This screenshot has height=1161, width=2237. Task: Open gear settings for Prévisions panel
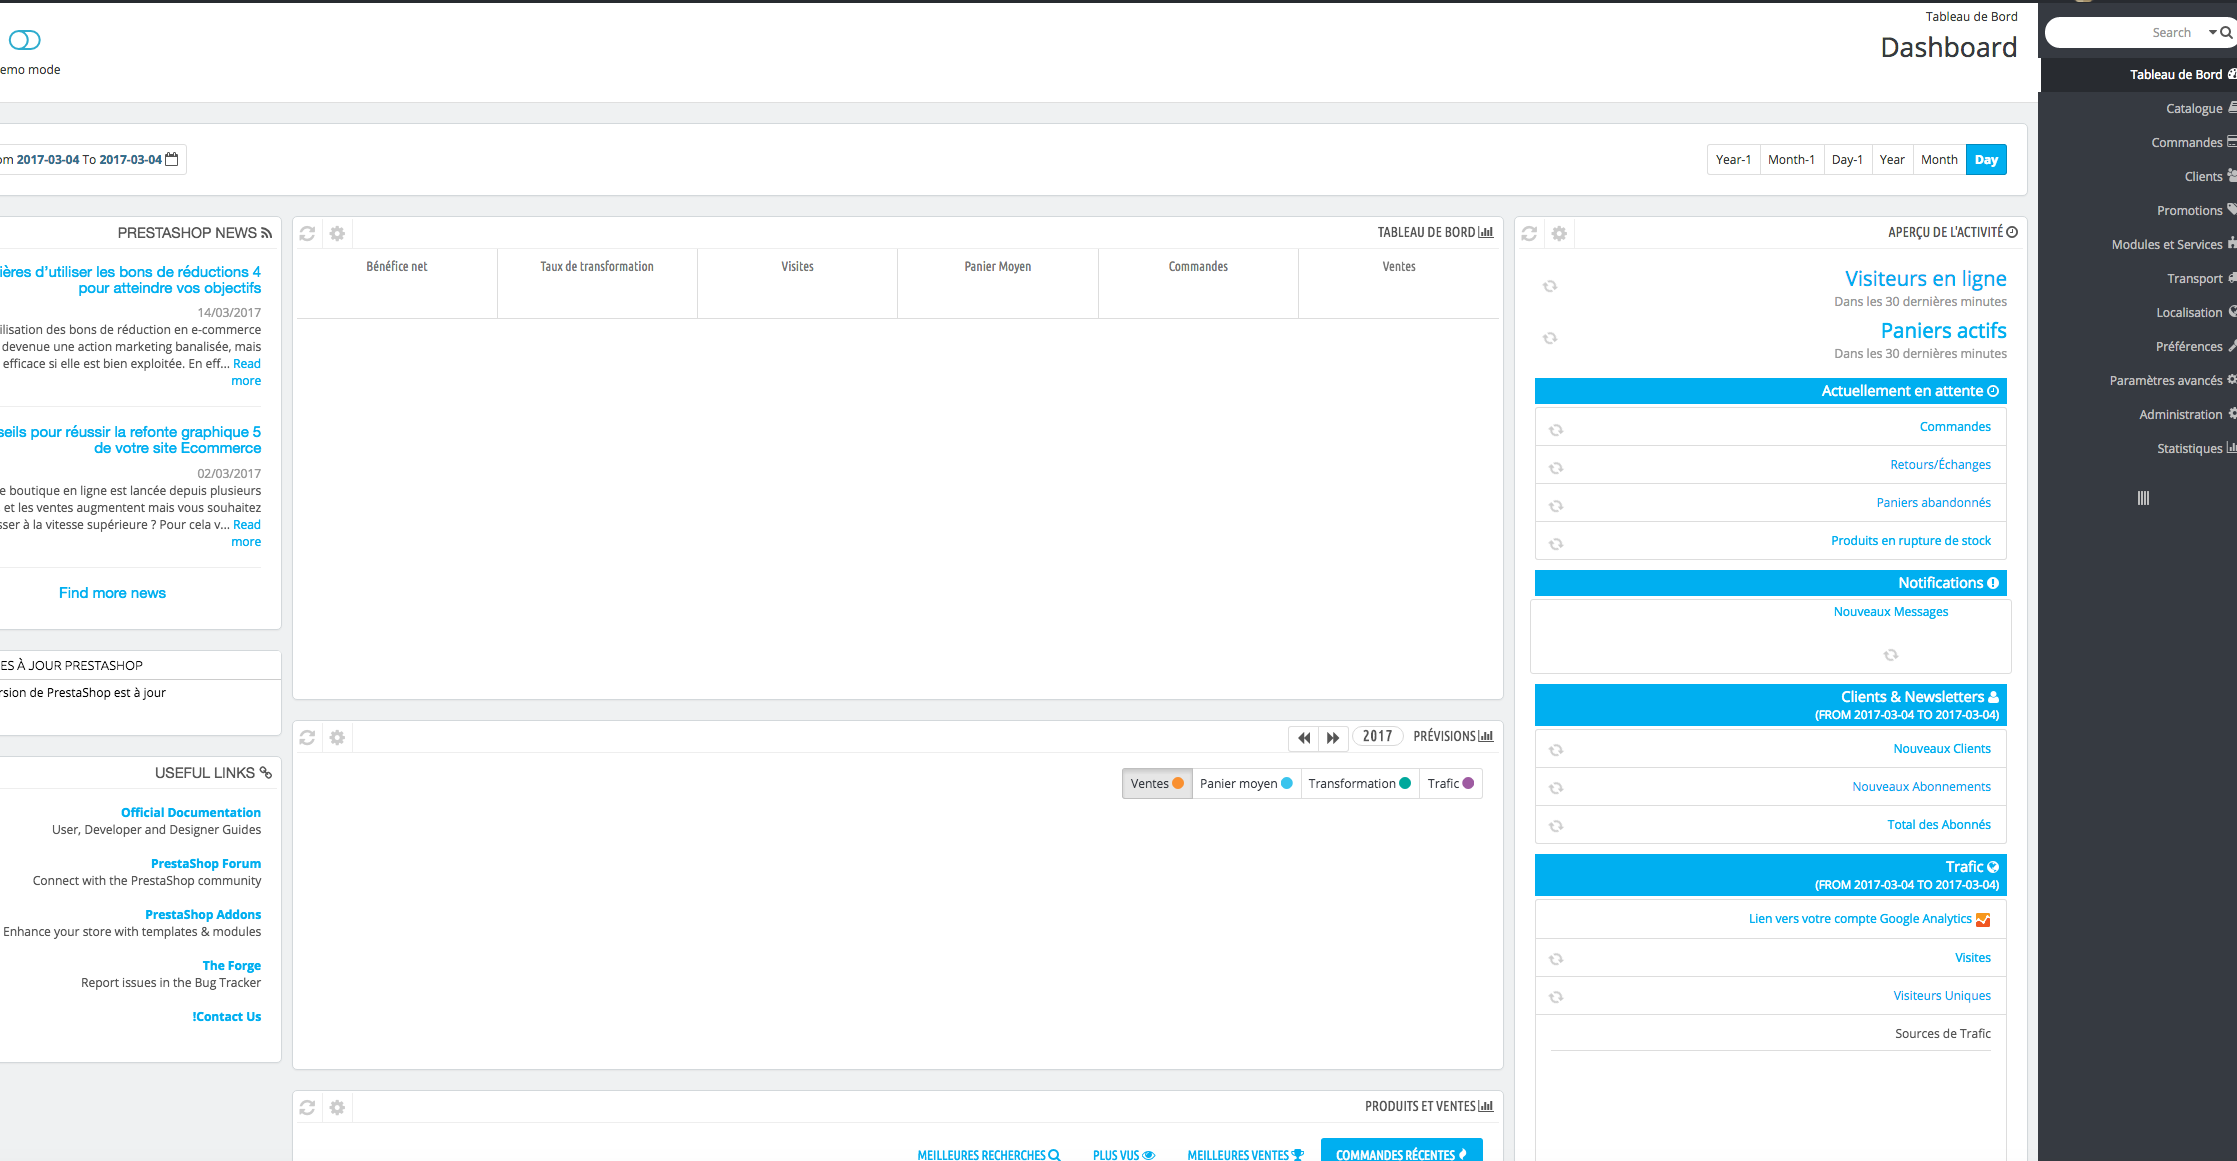click(x=337, y=737)
